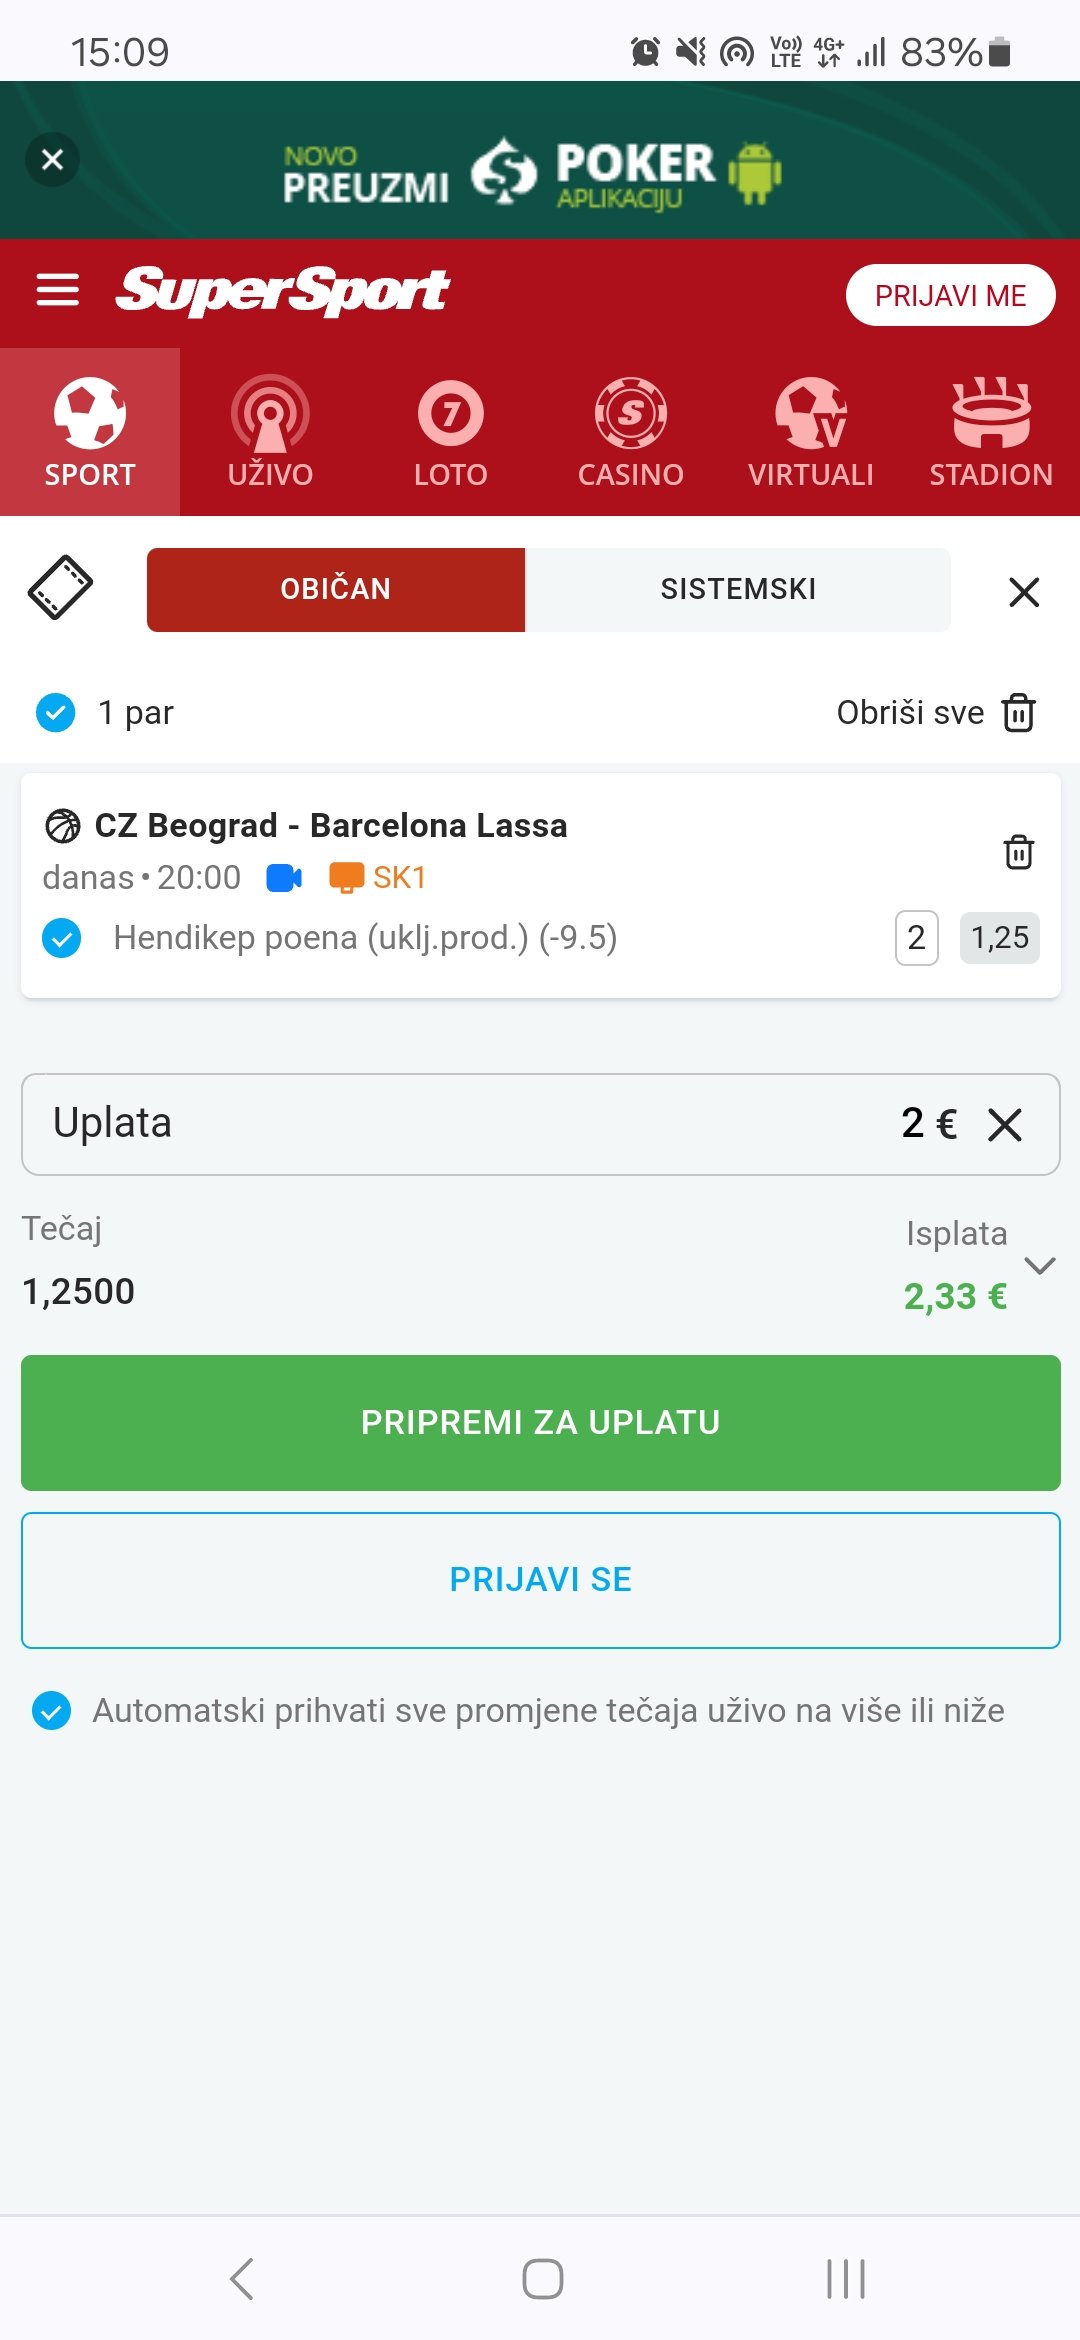Image resolution: width=1080 pixels, height=2340 pixels.
Task: Toggle automatic acceptance of odds changes
Action: [x=52, y=1710]
